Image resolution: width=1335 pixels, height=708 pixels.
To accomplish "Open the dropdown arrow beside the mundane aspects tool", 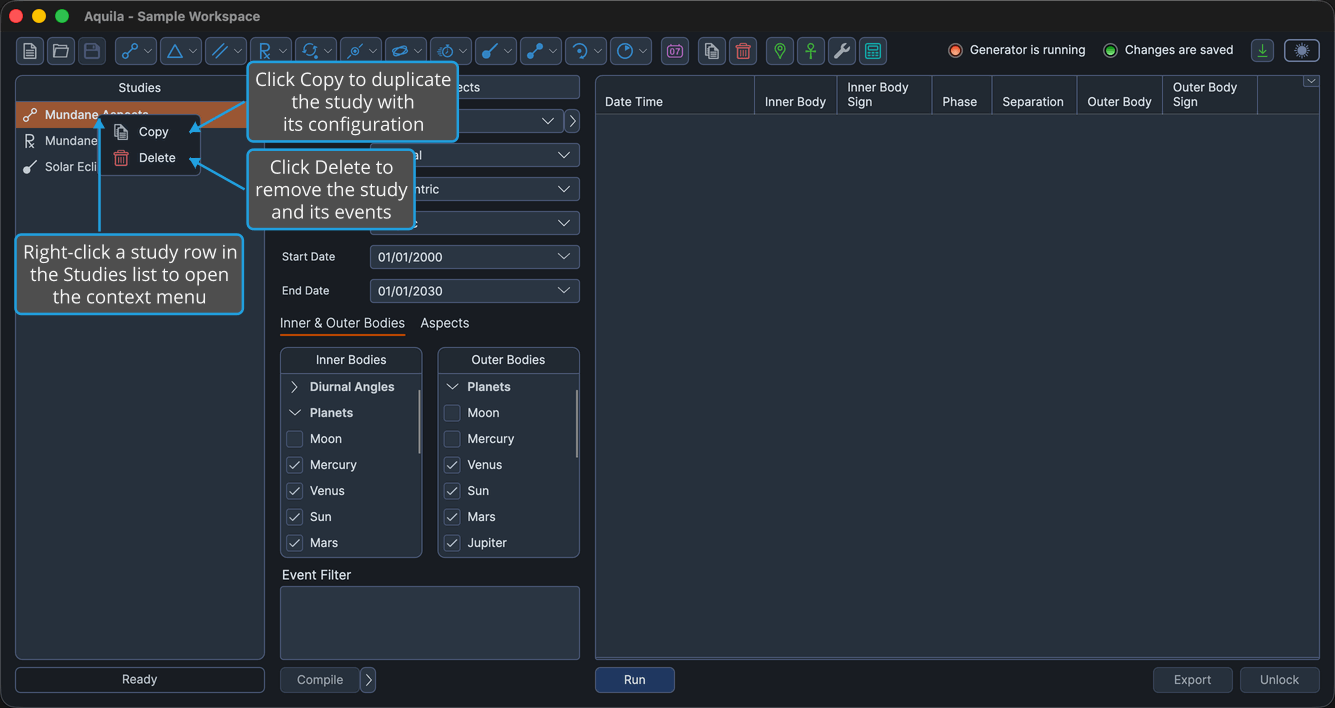I will click(148, 51).
